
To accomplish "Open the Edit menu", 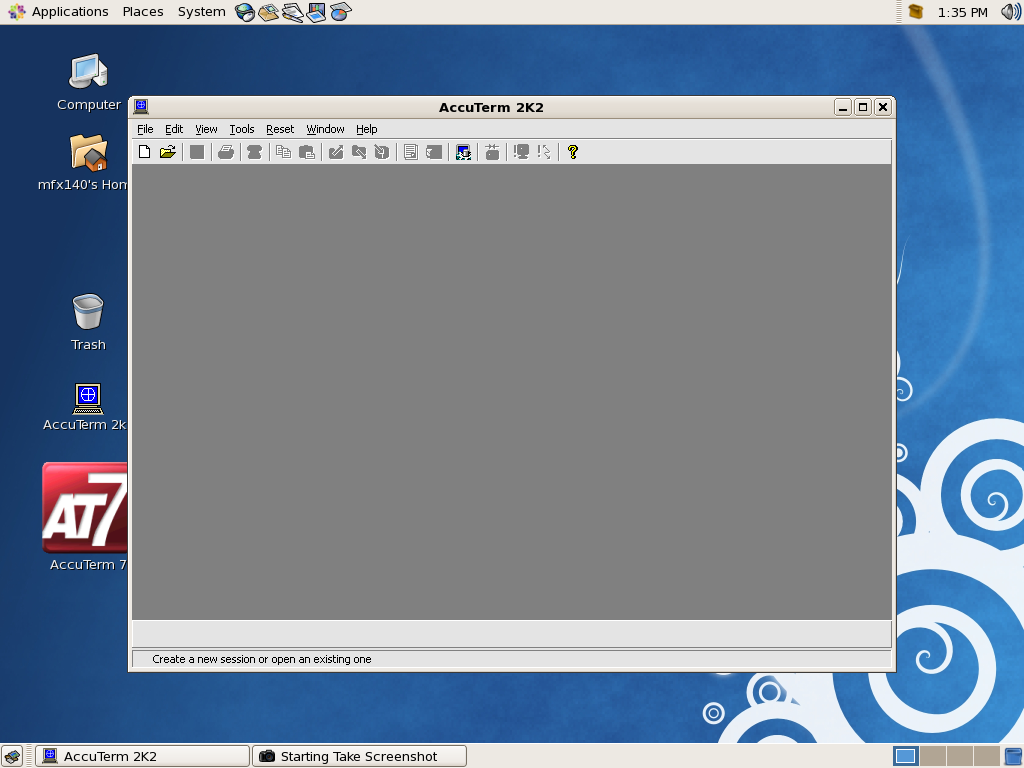I will click(174, 129).
